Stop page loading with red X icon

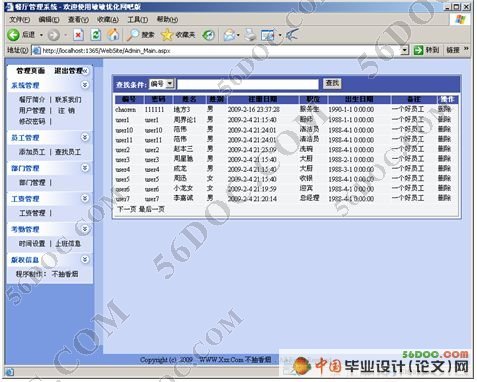78,35
